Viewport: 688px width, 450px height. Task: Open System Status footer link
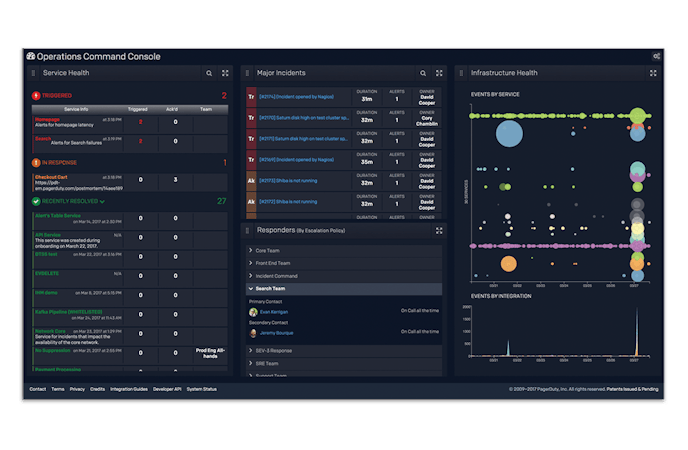[202, 389]
